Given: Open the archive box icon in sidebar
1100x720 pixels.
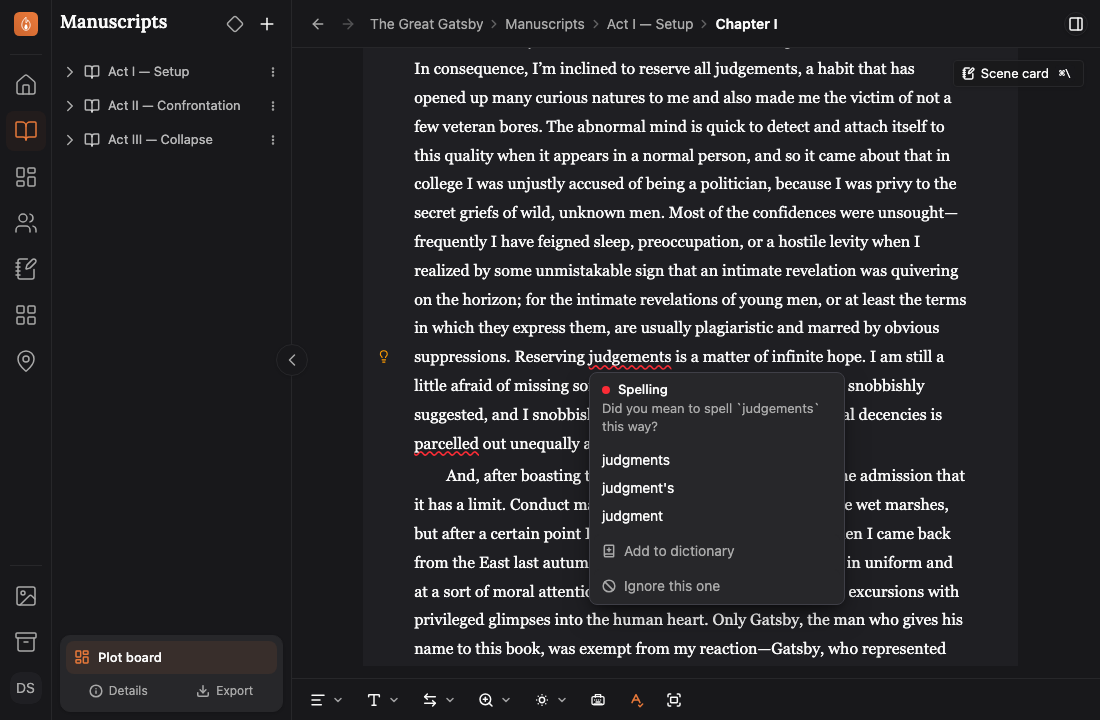Looking at the screenshot, I should [26, 642].
